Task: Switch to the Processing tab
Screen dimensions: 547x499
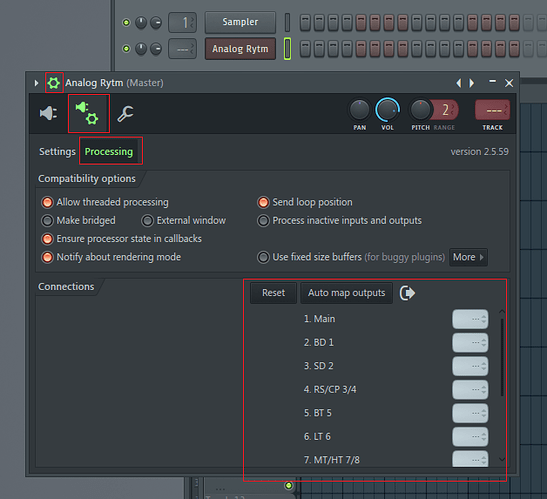Action: tap(109, 151)
